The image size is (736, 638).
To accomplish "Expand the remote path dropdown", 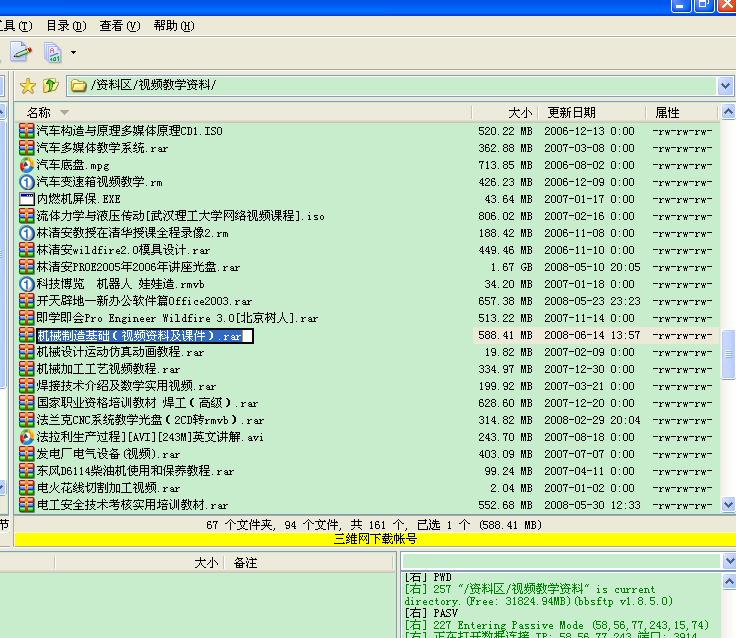I will tap(725, 85).
